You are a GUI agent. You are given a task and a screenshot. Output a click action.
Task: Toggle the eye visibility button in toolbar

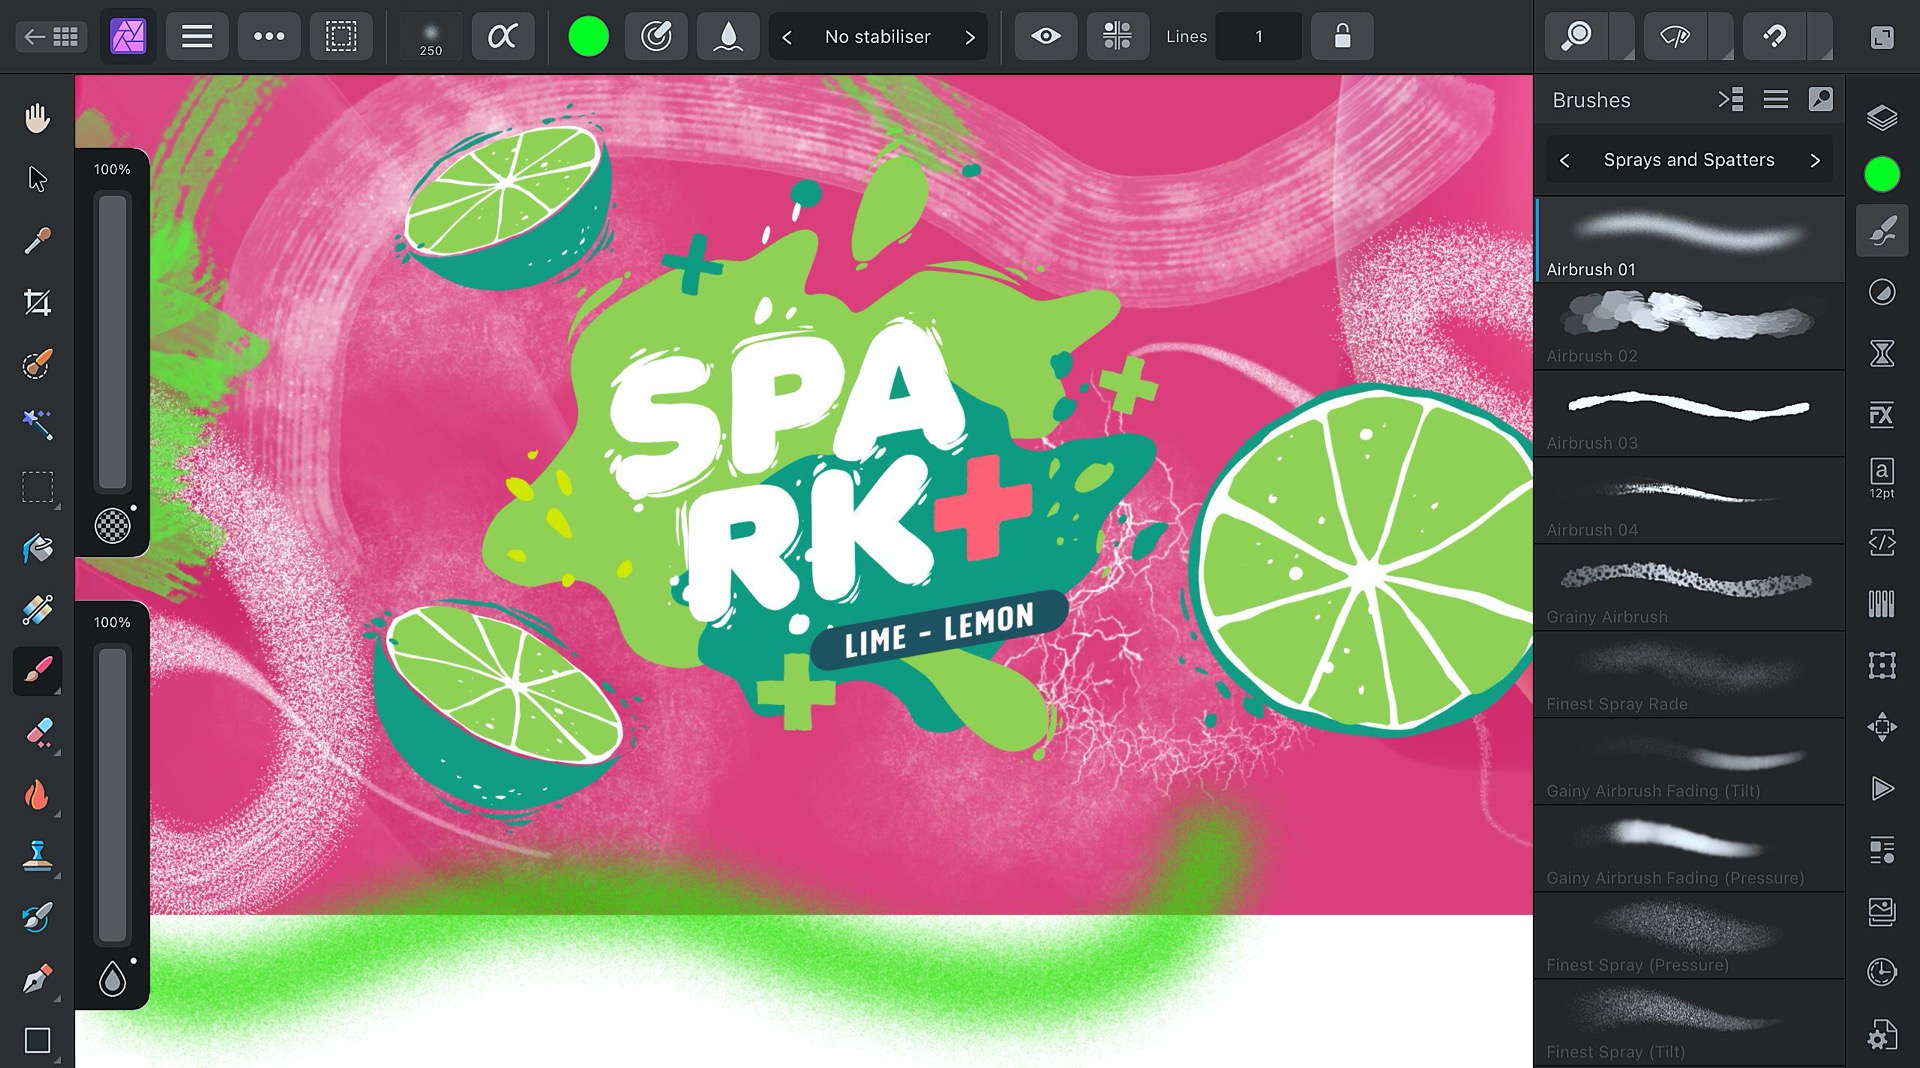pyautogui.click(x=1046, y=37)
